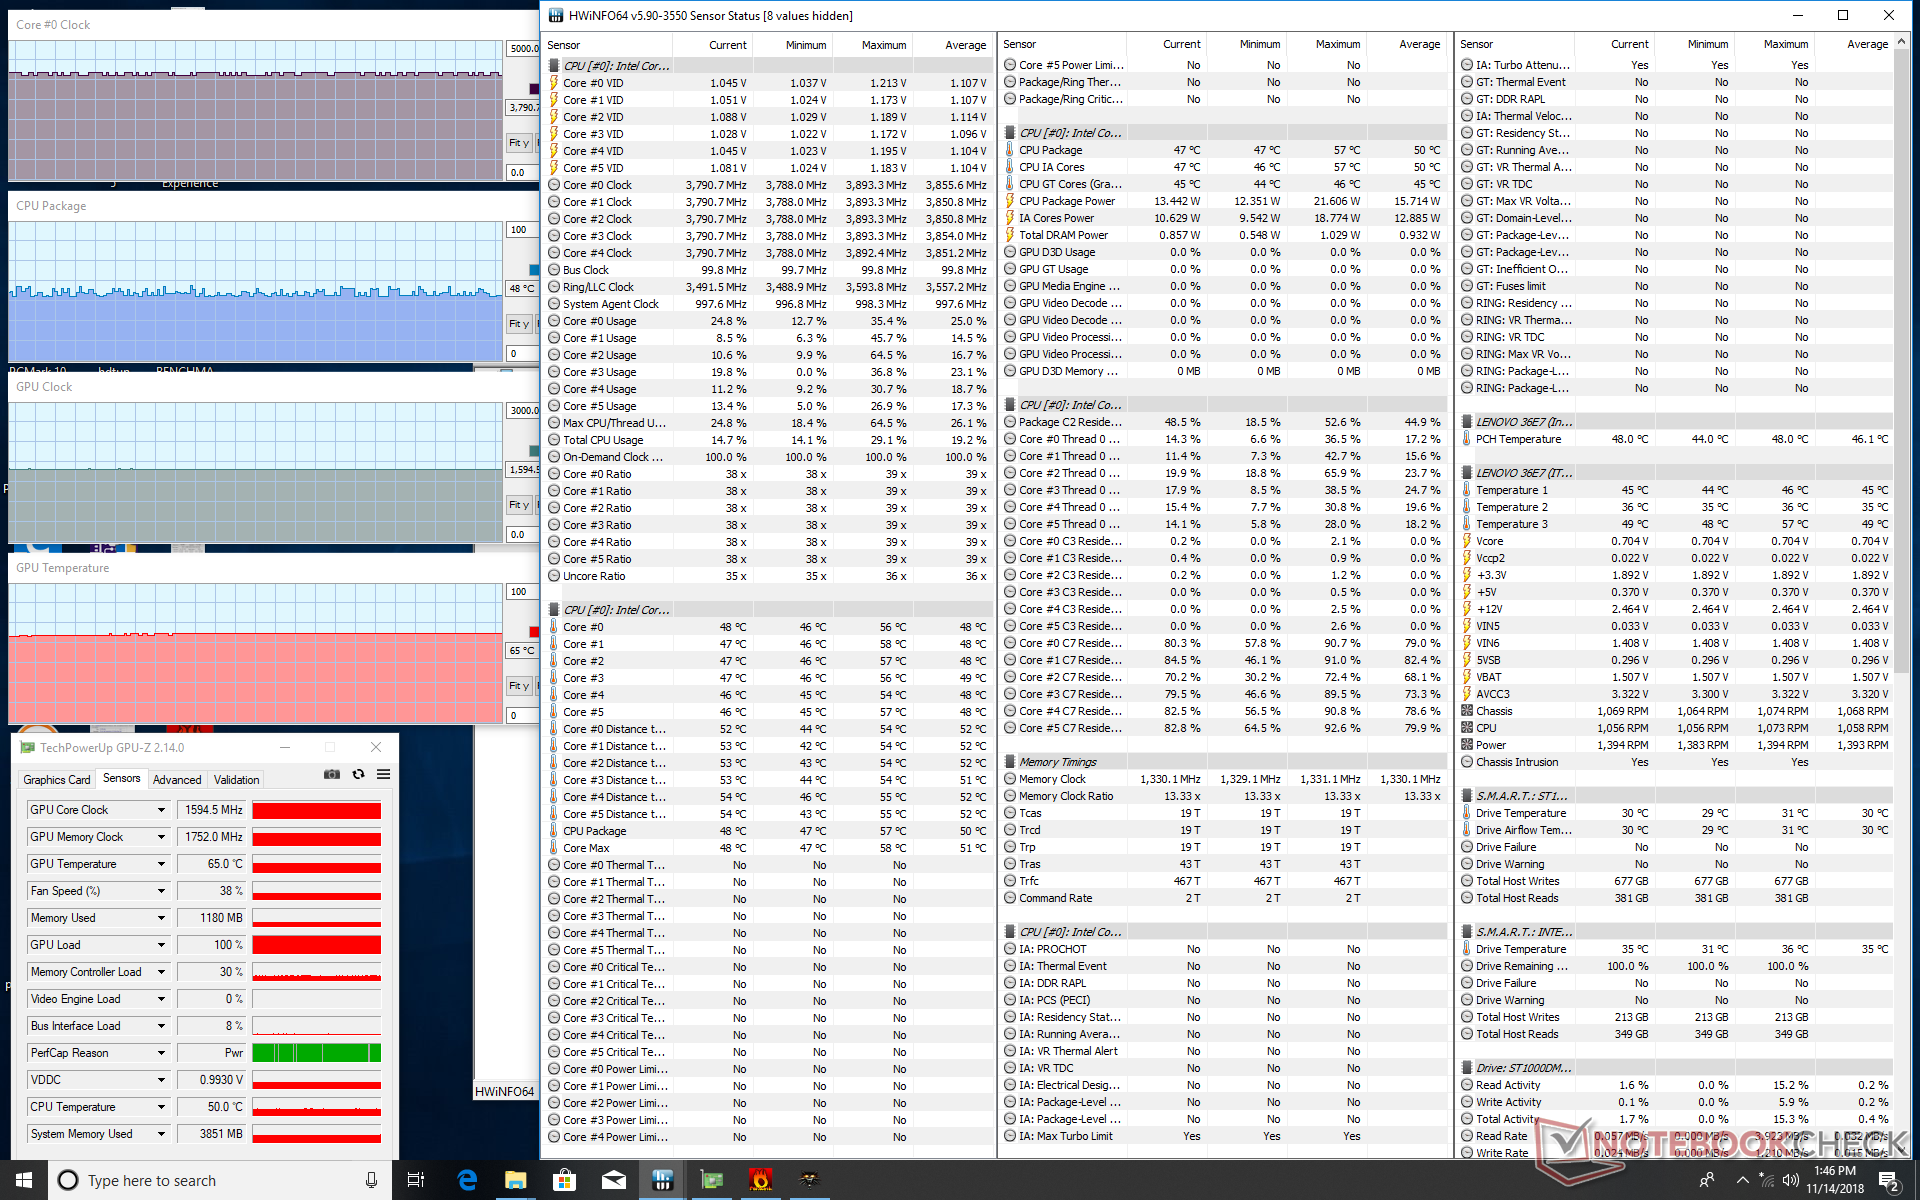The width and height of the screenshot is (1920, 1200).
Task: Click blue color swatch in CPU Package graph
Action: 534,270
